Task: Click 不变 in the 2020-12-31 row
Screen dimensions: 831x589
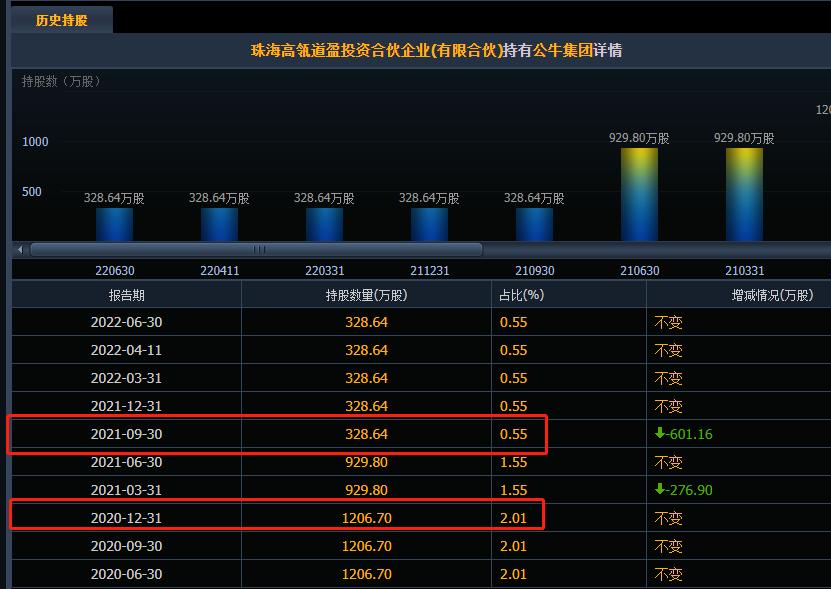Action: pos(668,518)
